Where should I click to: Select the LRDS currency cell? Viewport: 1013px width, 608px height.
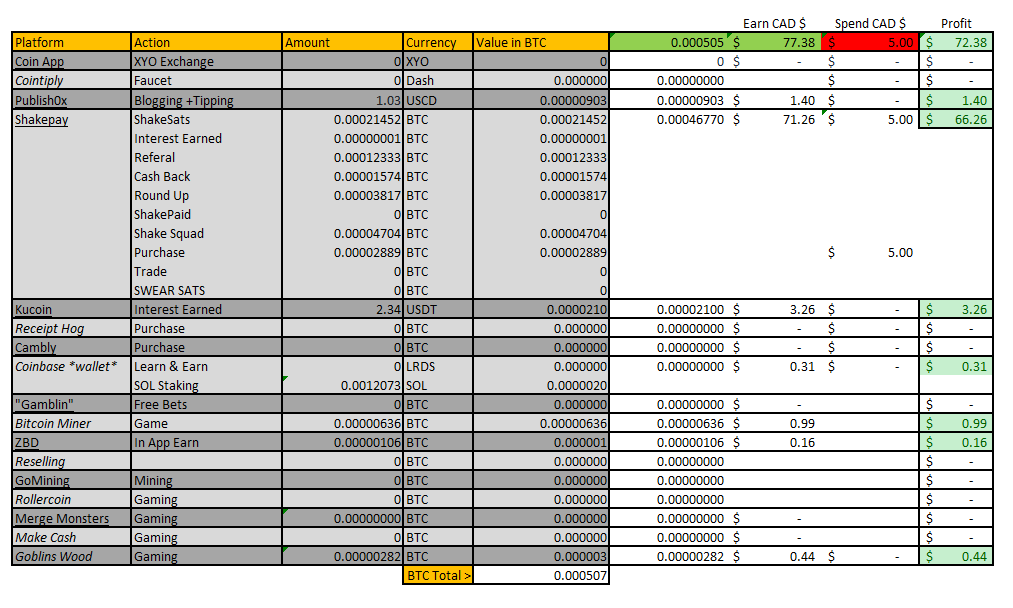coord(438,366)
